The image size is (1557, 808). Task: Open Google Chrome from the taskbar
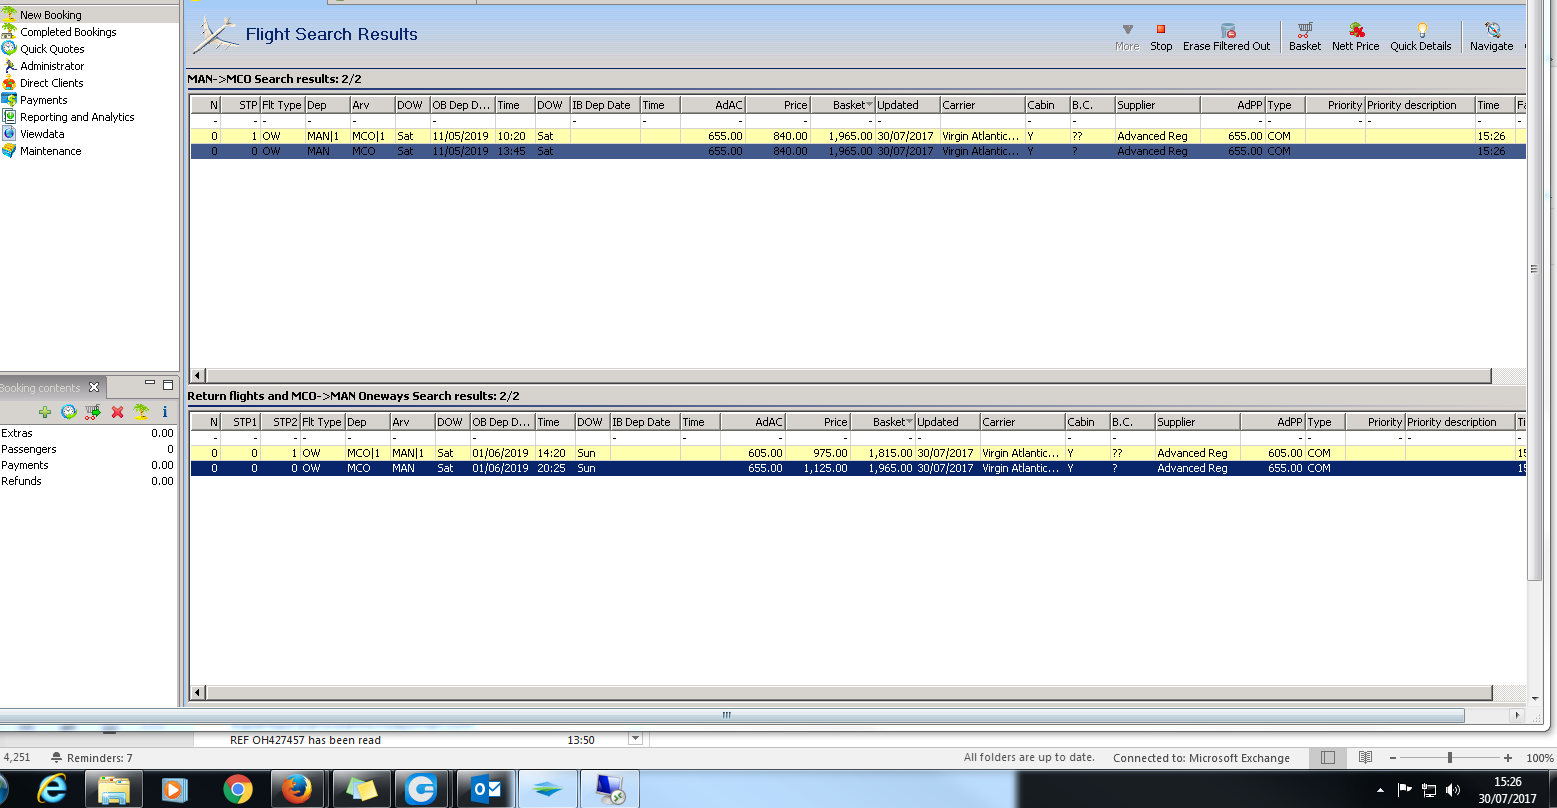(237, 790)
